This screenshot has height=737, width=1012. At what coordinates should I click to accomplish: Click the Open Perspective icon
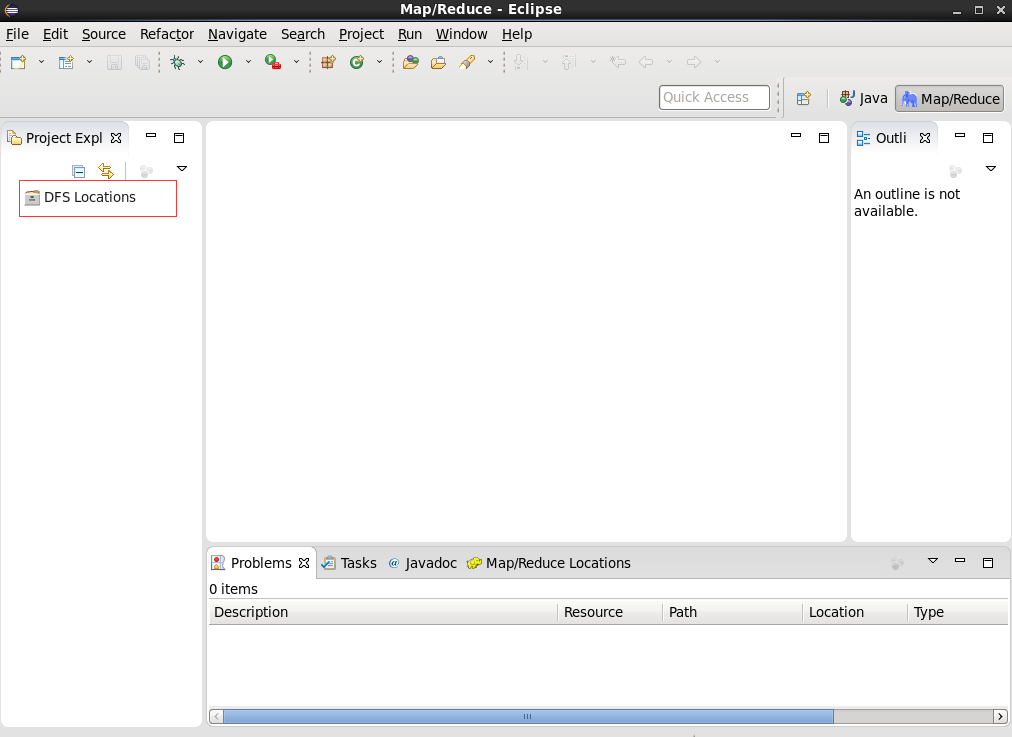(804, 97)
